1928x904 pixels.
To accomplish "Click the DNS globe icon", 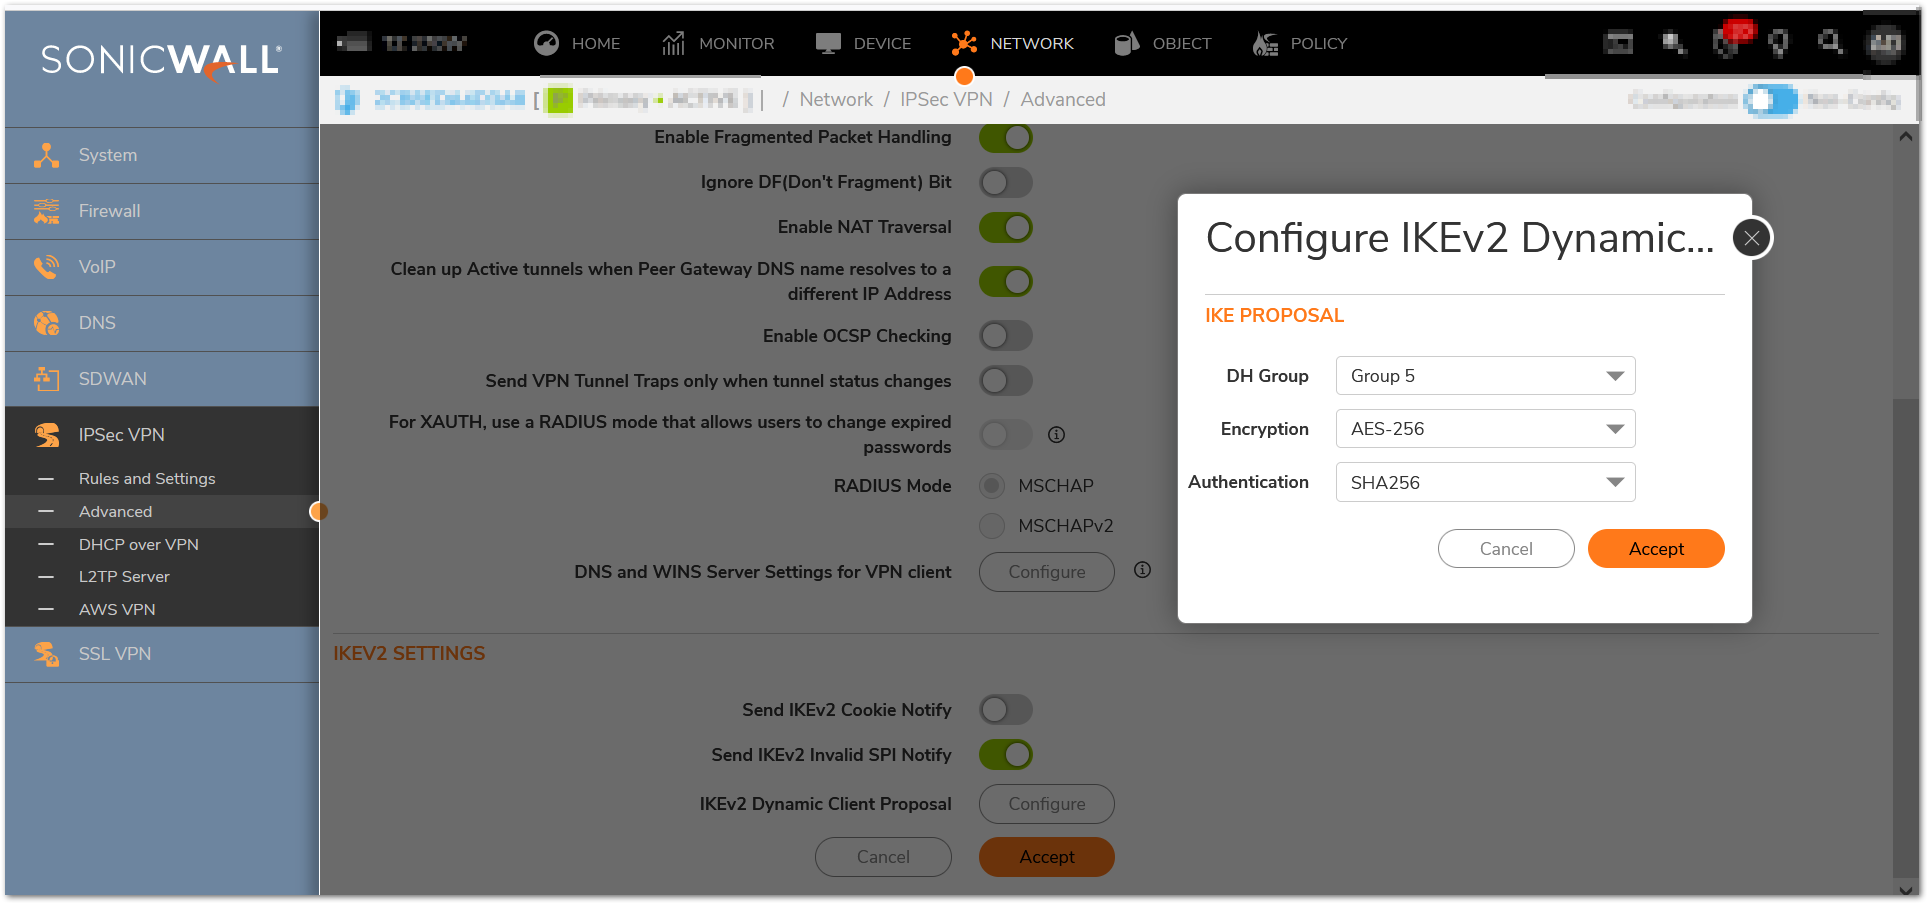I will (46, 323).
